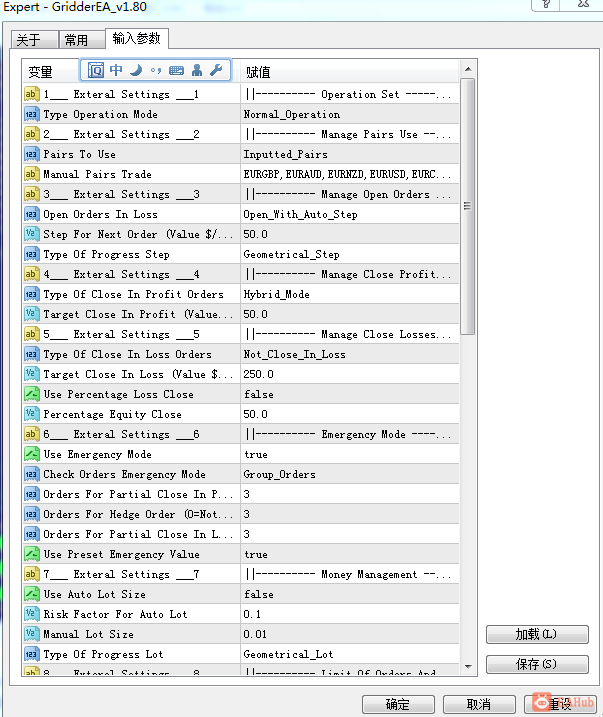Click the 250.0 Target Close In Loss value

[x=258, y=374]
